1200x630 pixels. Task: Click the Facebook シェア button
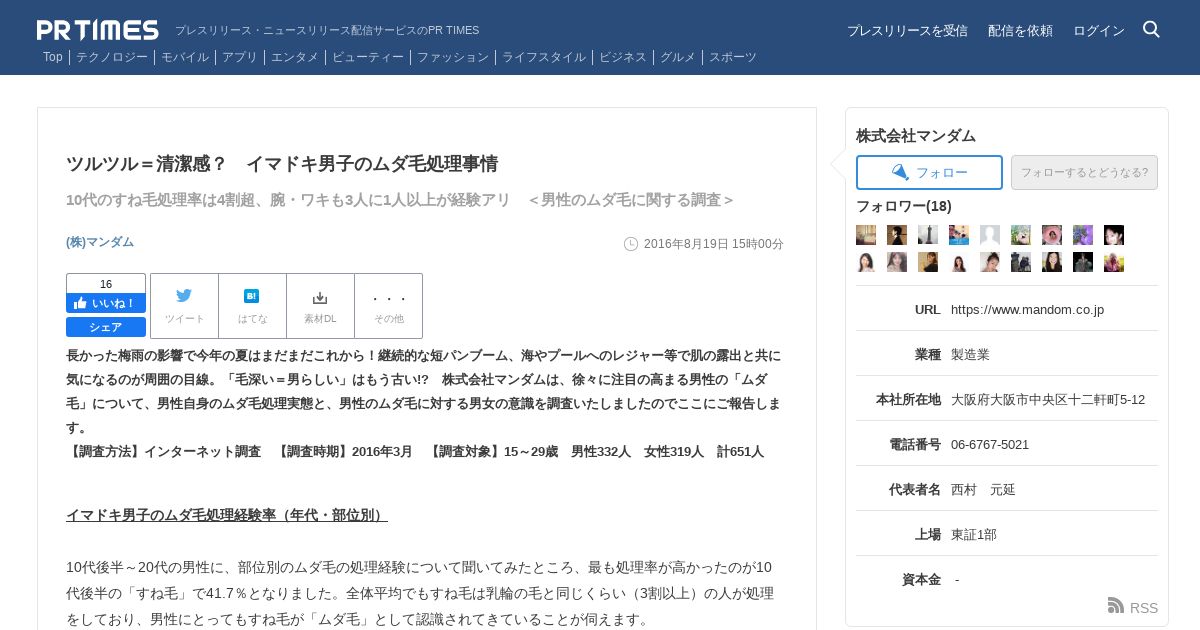tap(106, 327)
